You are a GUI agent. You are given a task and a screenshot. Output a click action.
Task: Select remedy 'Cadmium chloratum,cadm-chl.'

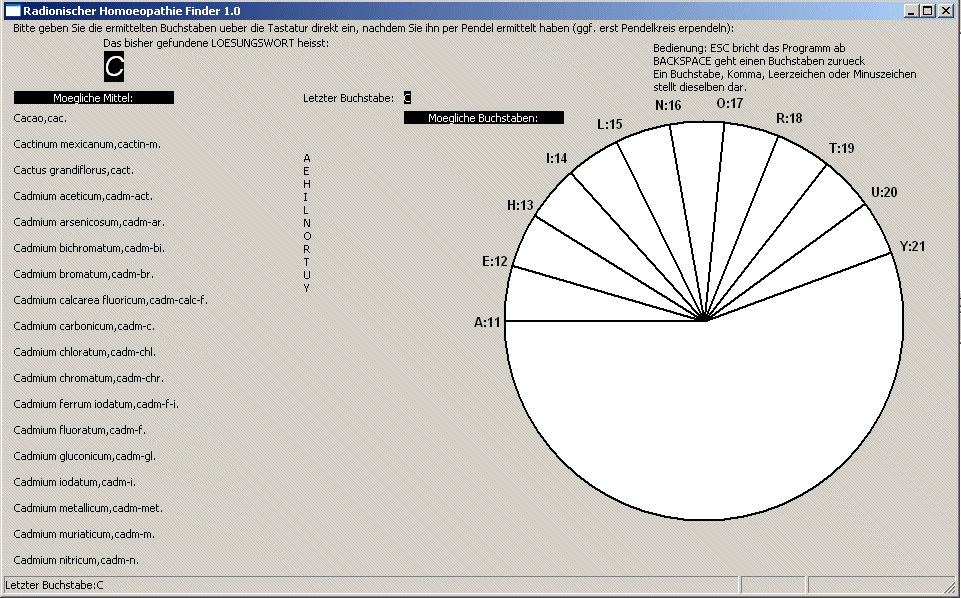85,352
